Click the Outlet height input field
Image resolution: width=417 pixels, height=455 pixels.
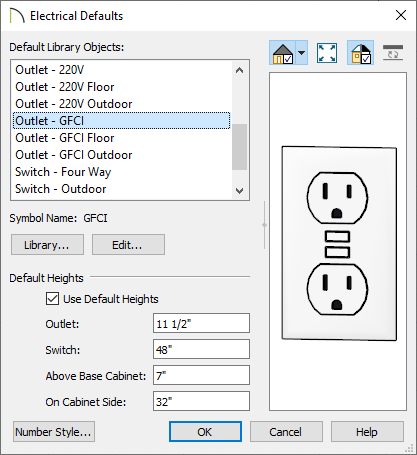pyautogui.click(x=201, y=323)
